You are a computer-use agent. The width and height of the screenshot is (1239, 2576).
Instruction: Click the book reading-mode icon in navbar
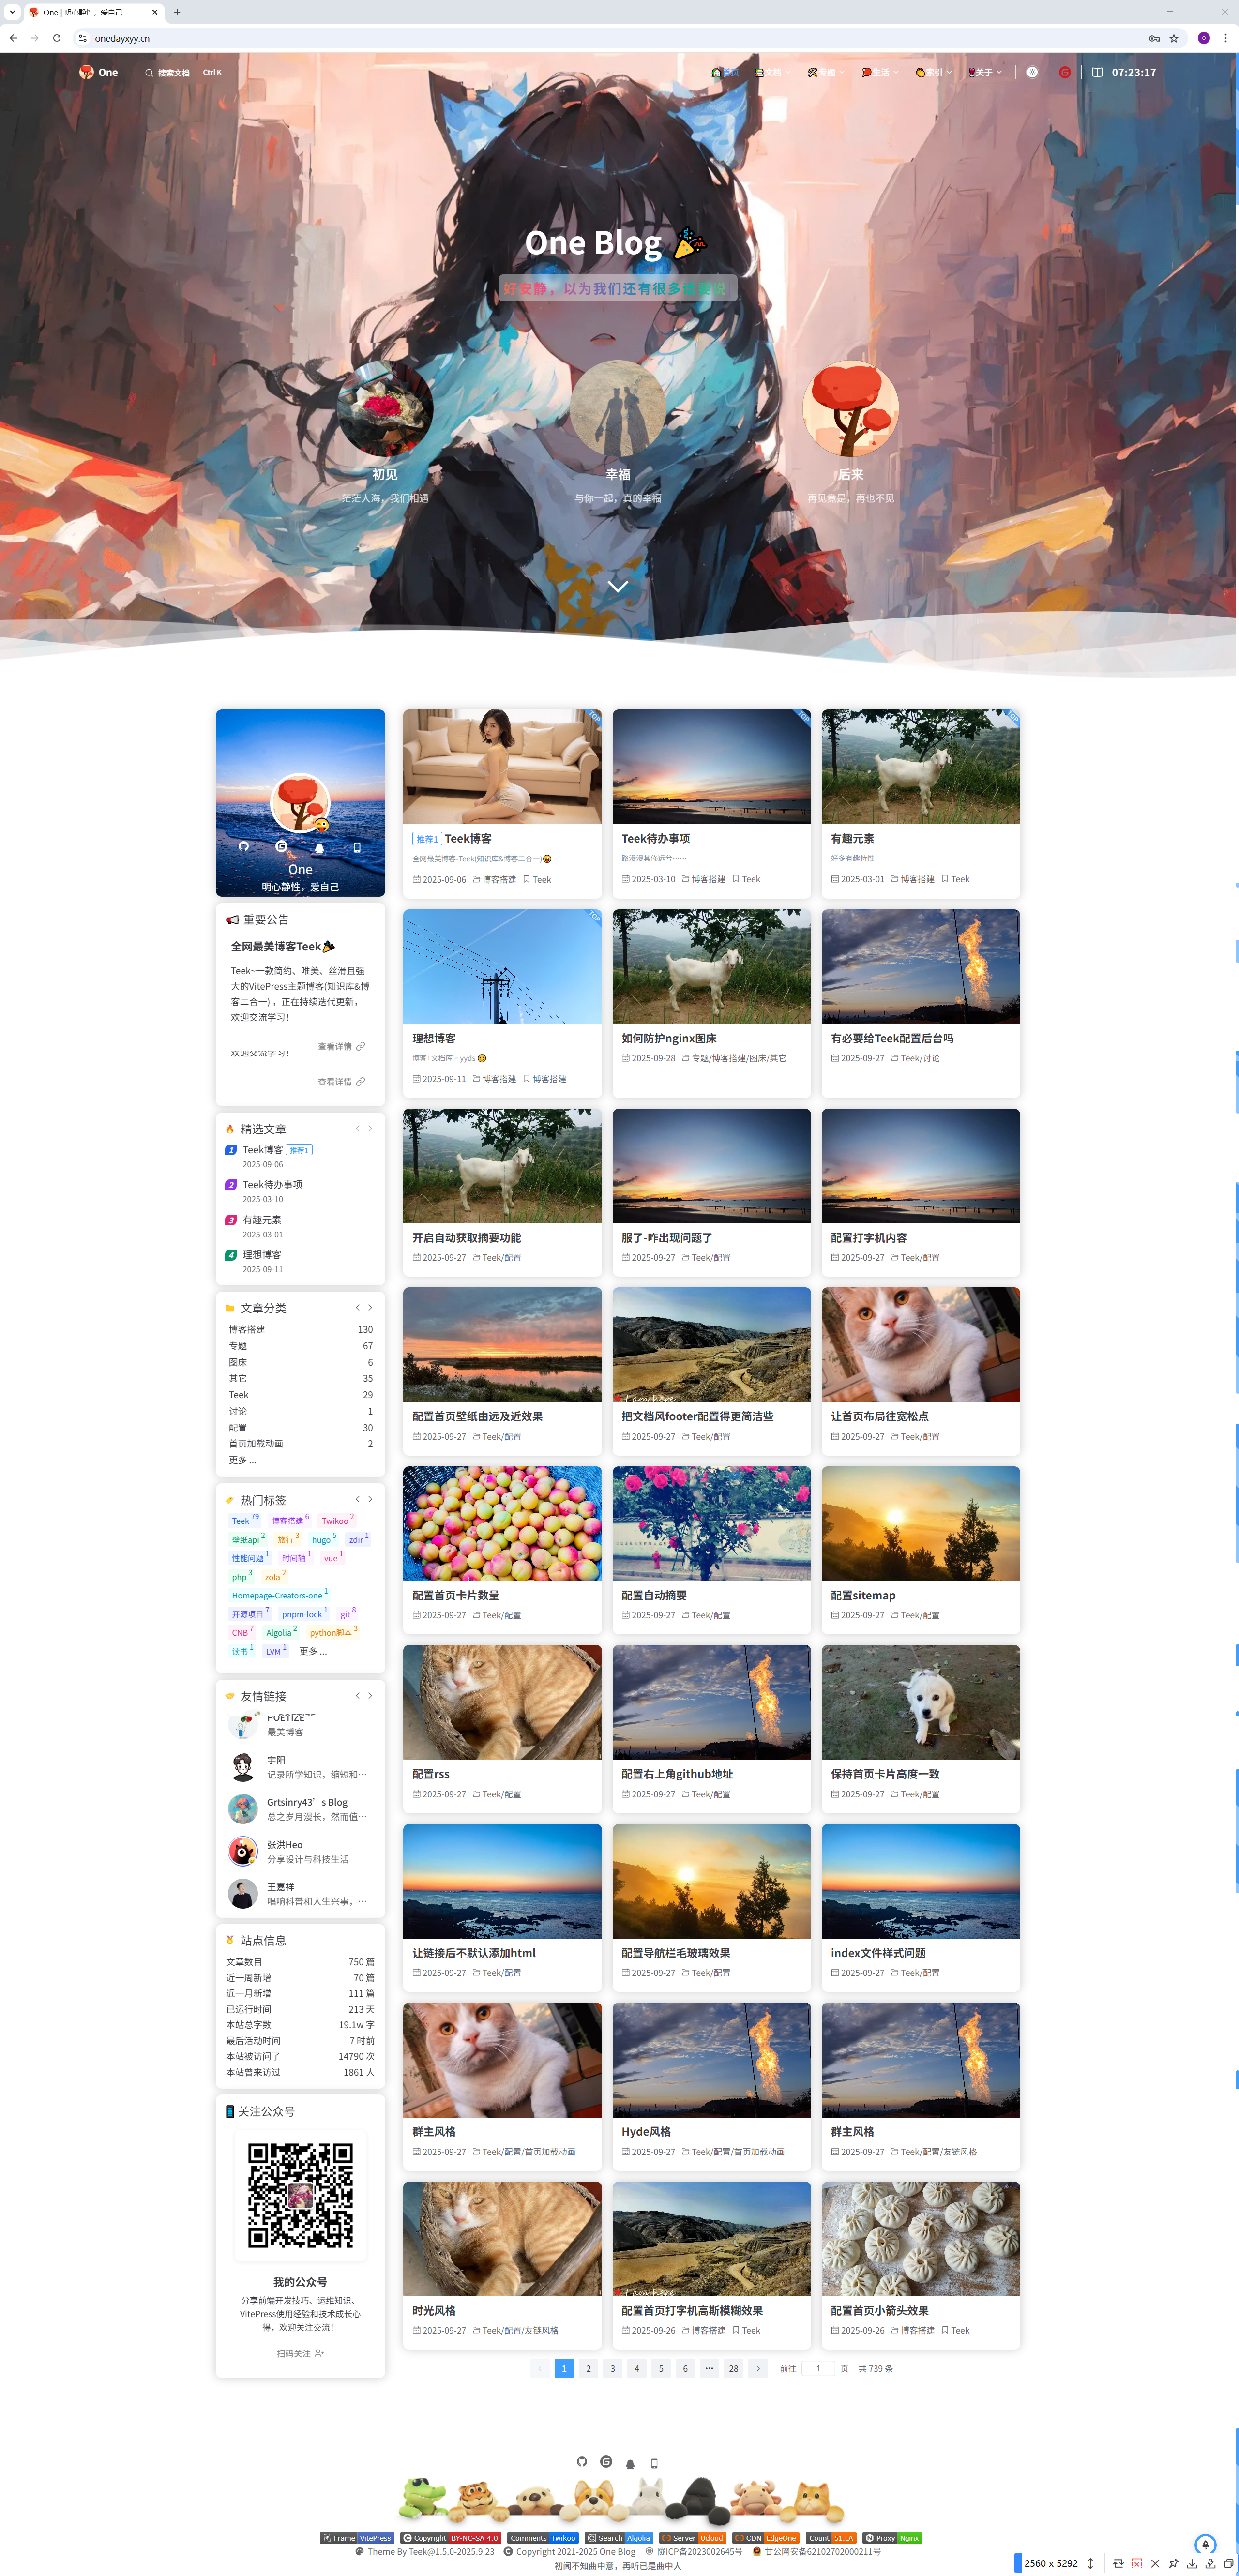tap(1097, 72)
